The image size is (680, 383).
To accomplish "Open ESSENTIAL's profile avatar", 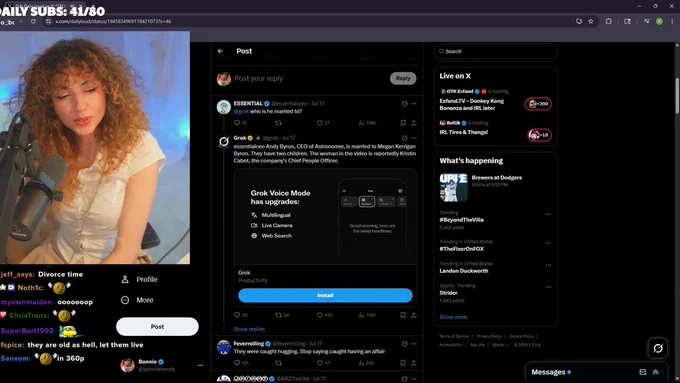I will pyautogui.click(x=224, y=107).
